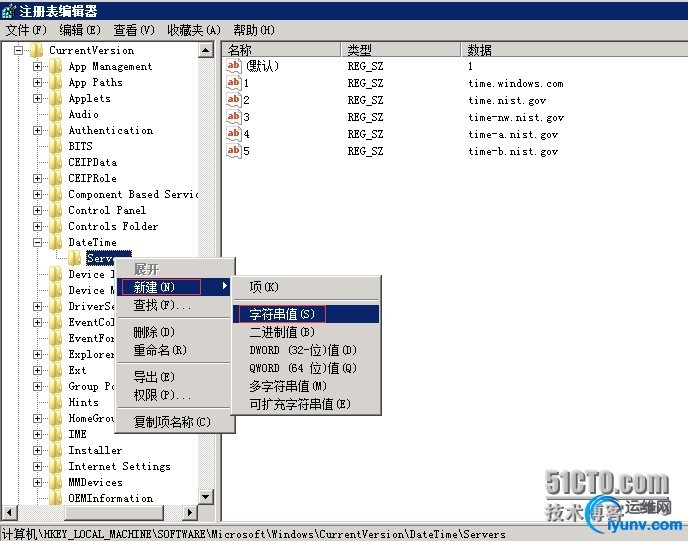The width and height of the screenshot is (688, 541).
Task: Click the Internet Settings folder icon
Action: pos(55,466)
